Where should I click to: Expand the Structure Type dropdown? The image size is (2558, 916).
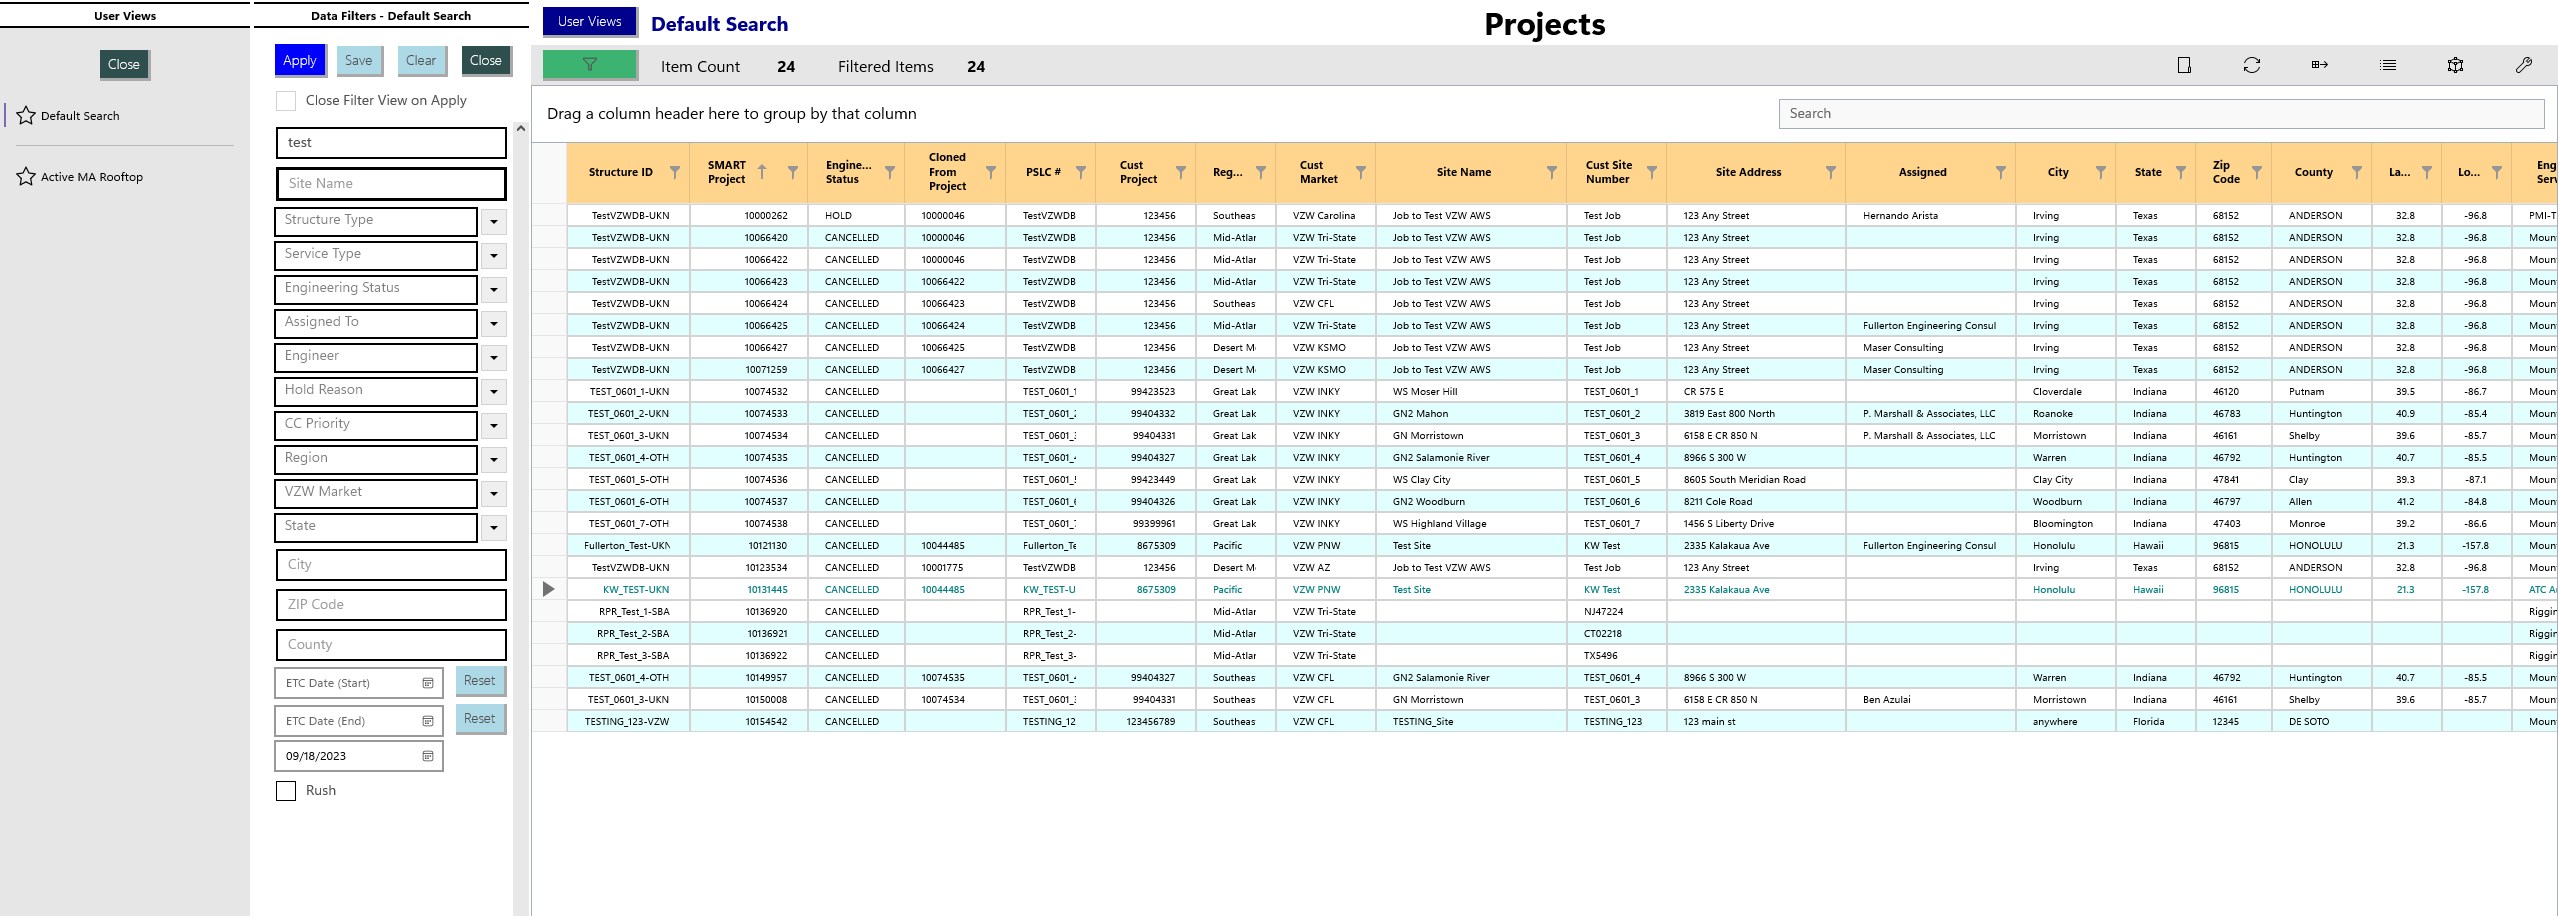[494, 222]
